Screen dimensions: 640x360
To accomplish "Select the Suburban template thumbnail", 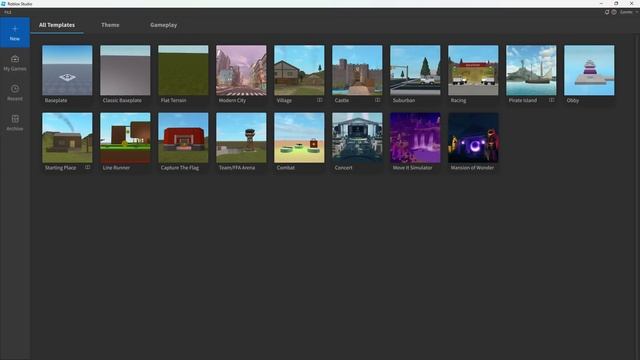I will pos(415,70).
